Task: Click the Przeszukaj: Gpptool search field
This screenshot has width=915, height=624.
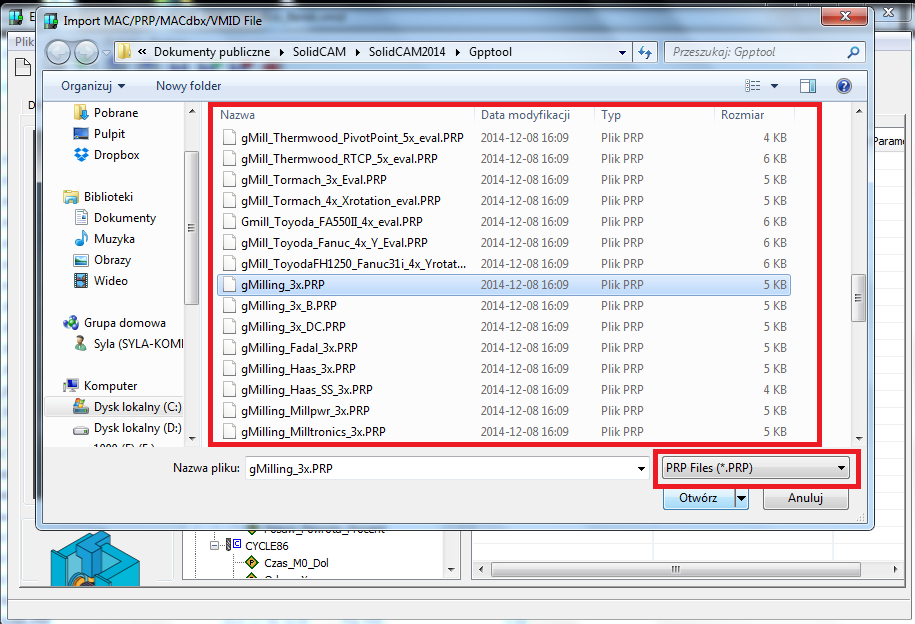Action: click(756, 52)
